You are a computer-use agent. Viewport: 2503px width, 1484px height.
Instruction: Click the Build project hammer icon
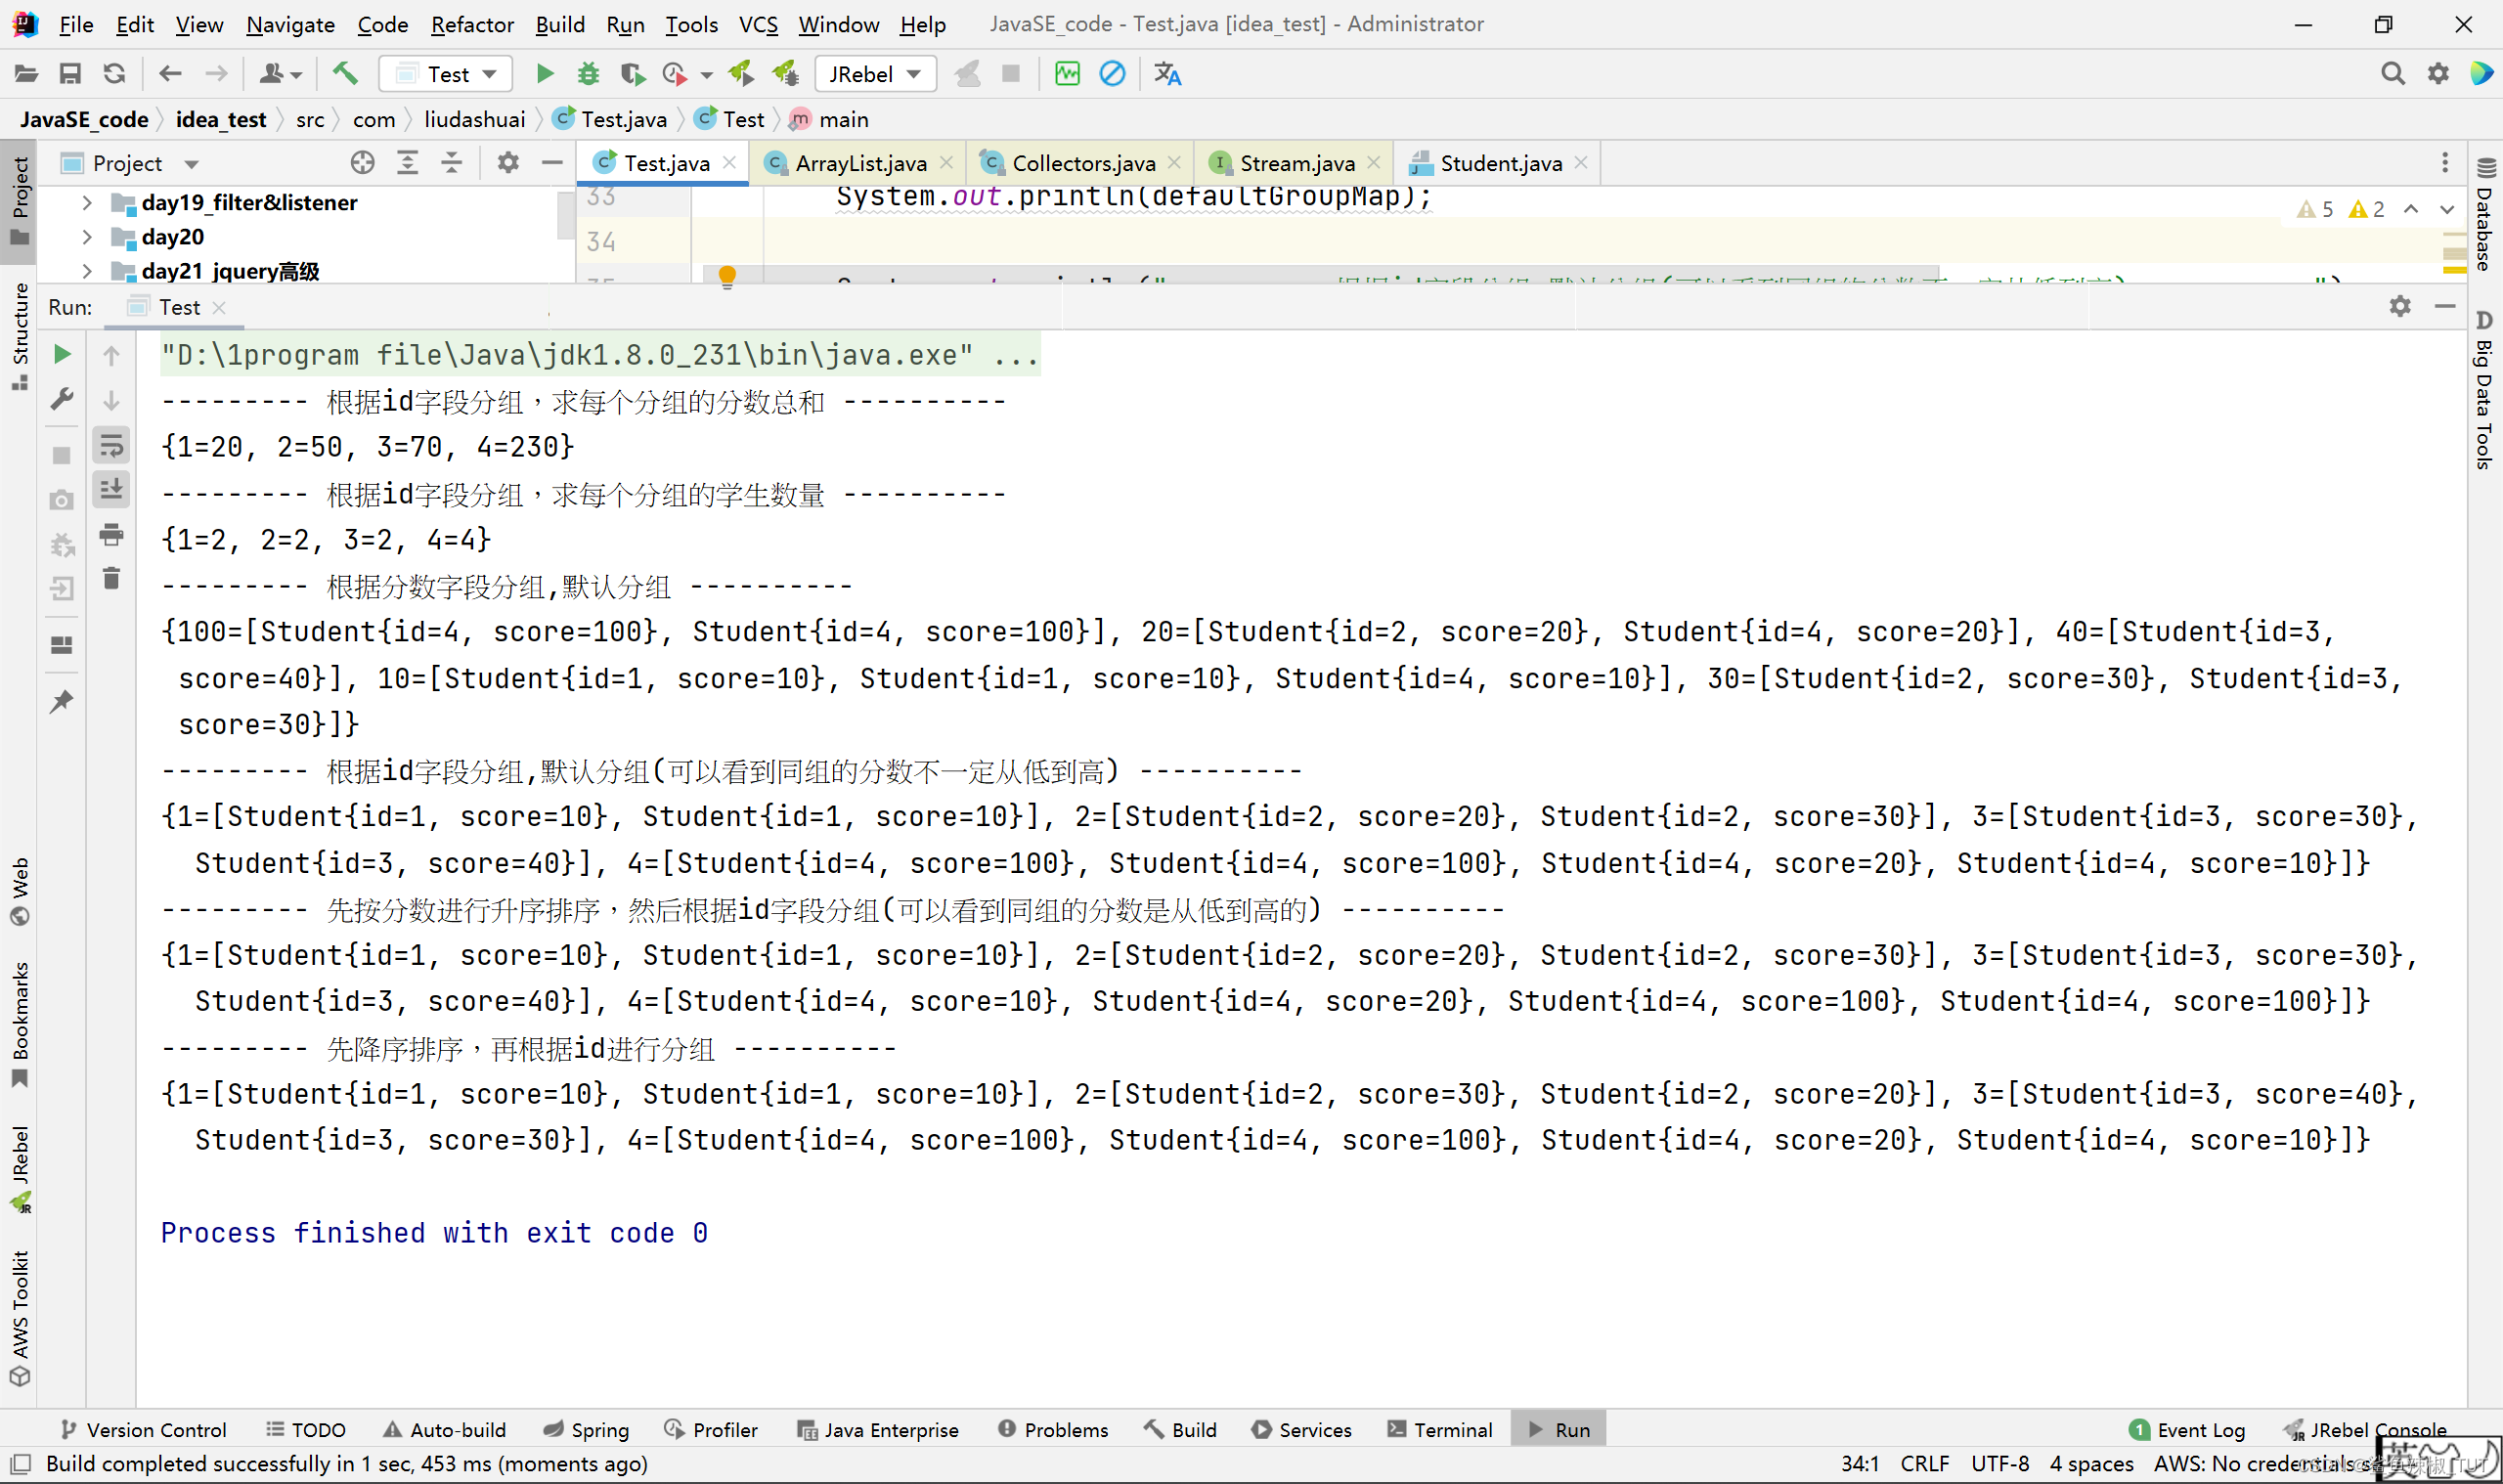345,74
